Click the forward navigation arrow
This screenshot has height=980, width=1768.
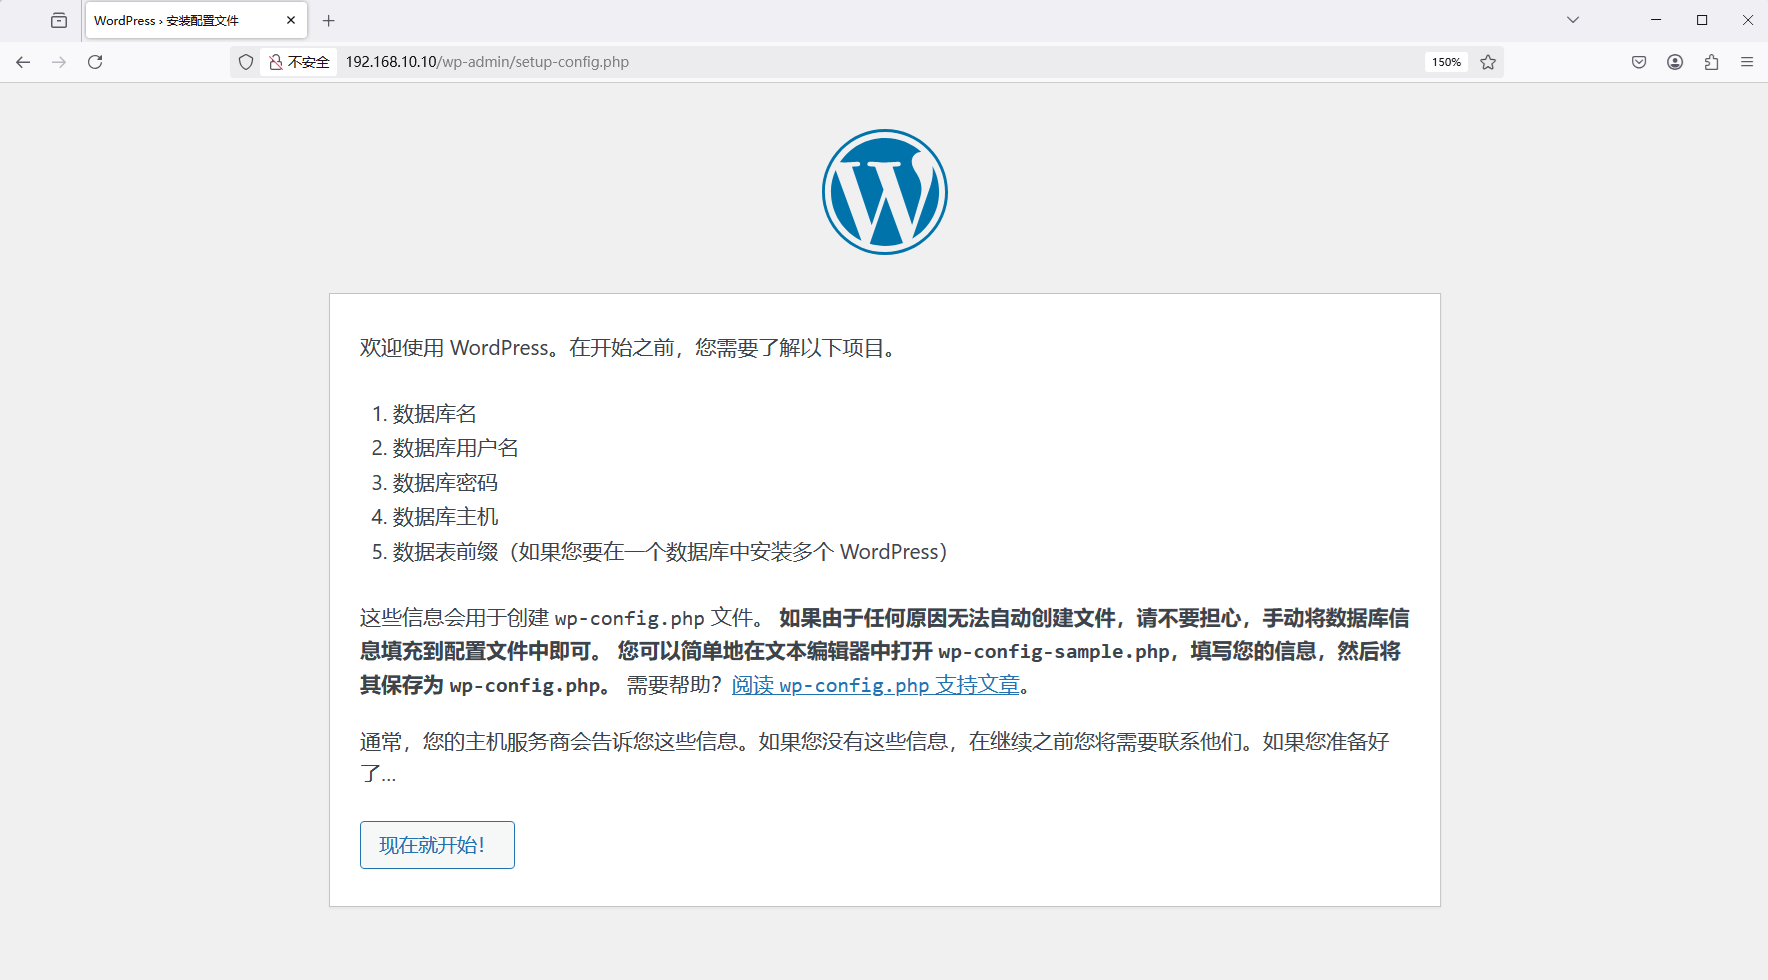tap(59, 62)
